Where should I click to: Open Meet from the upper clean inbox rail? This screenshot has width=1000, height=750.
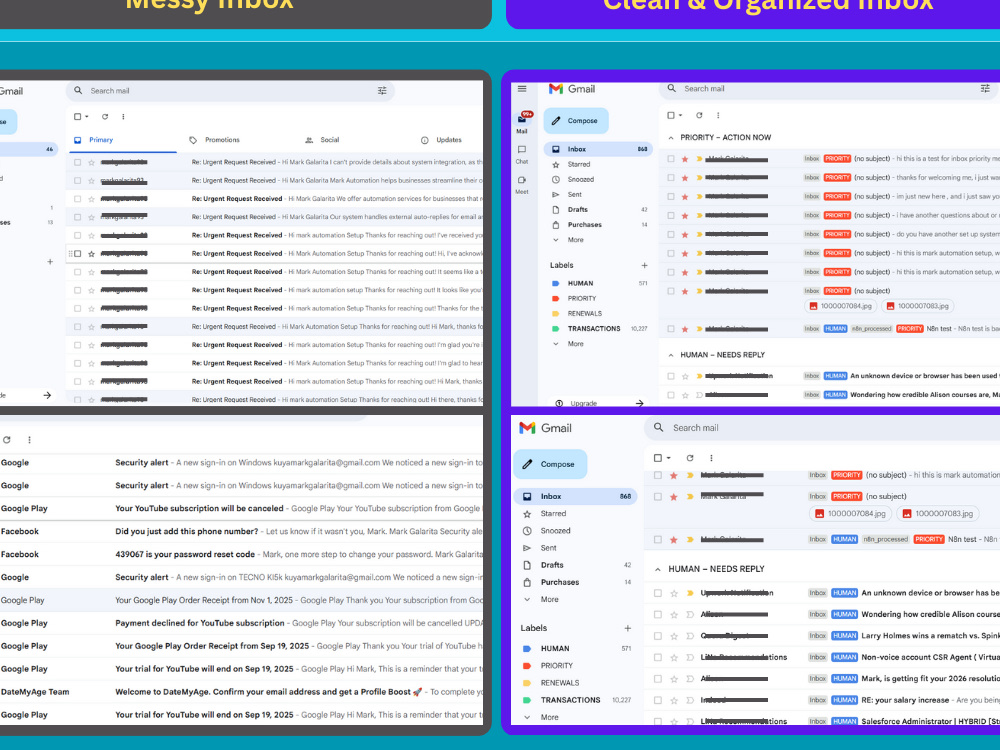[522, 180]
